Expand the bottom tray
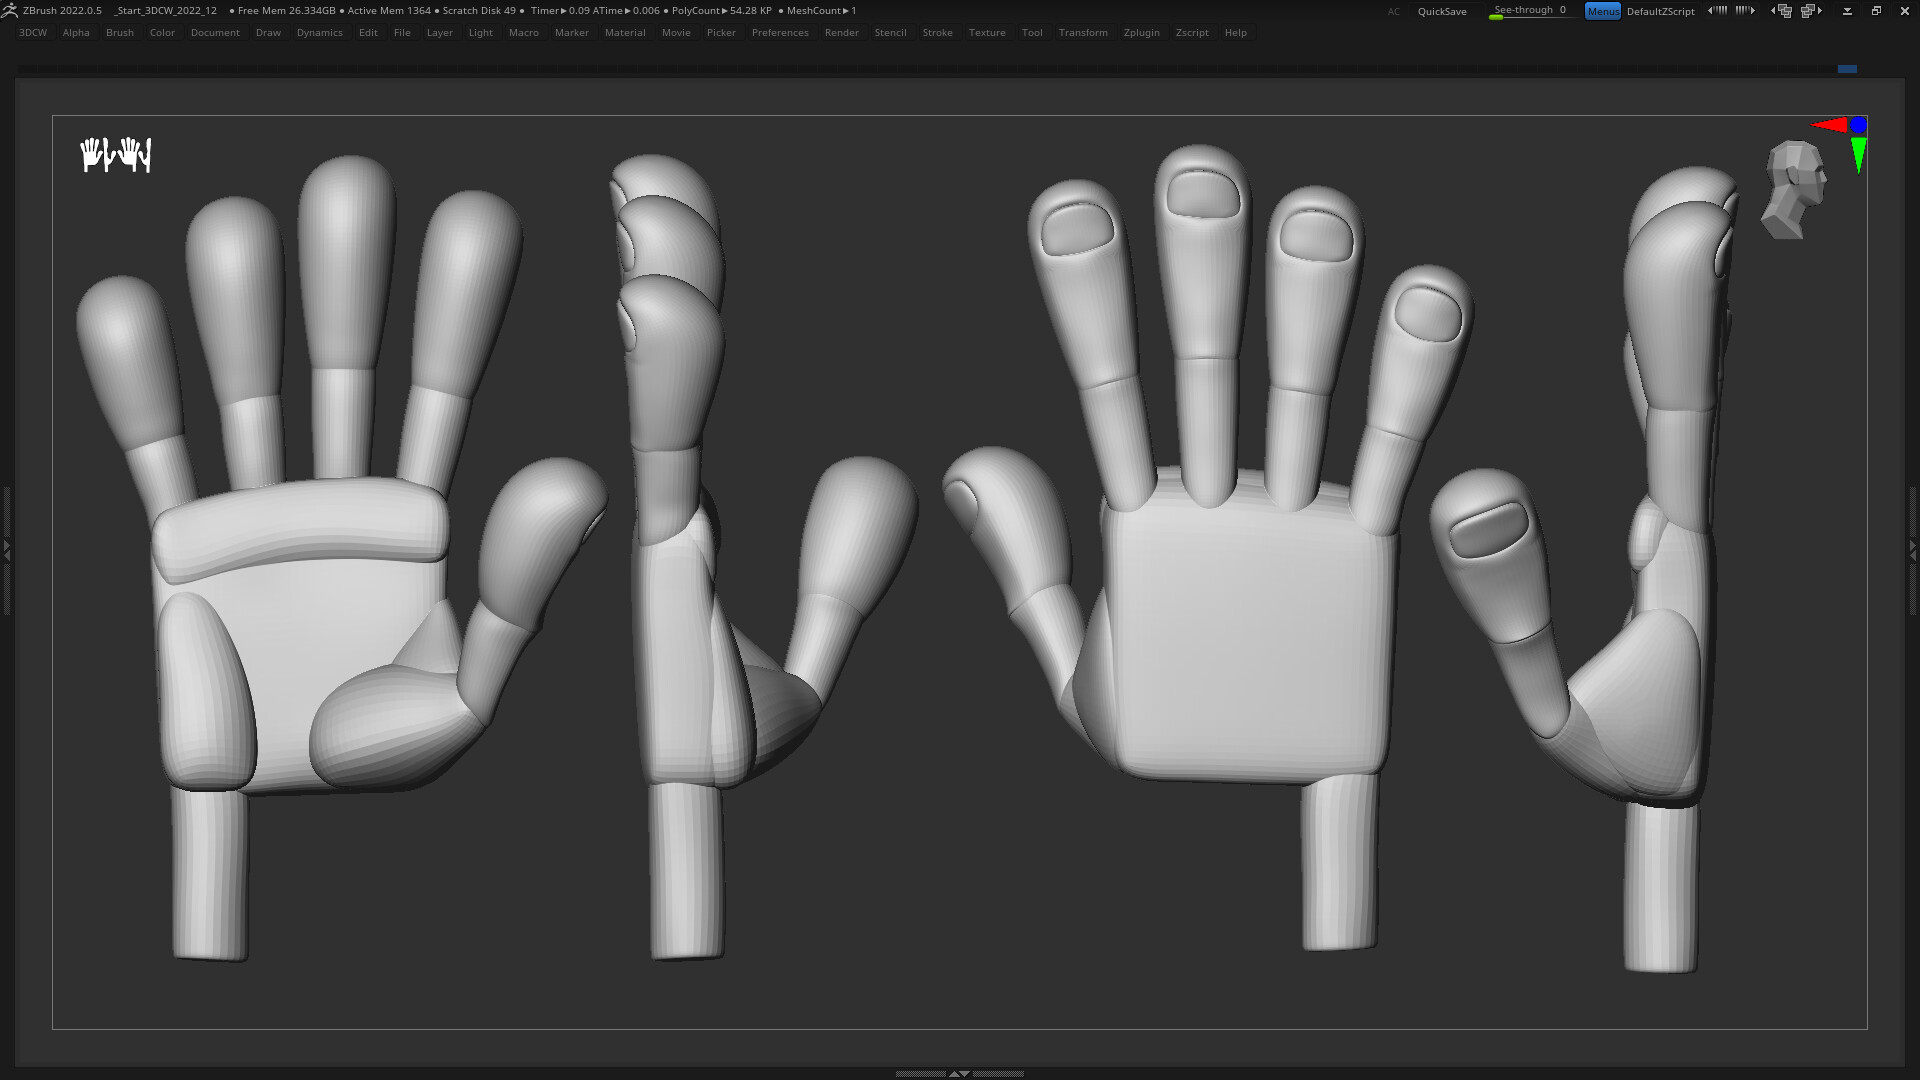Screen dimensions: 1920x1080 coord(960,1073)
